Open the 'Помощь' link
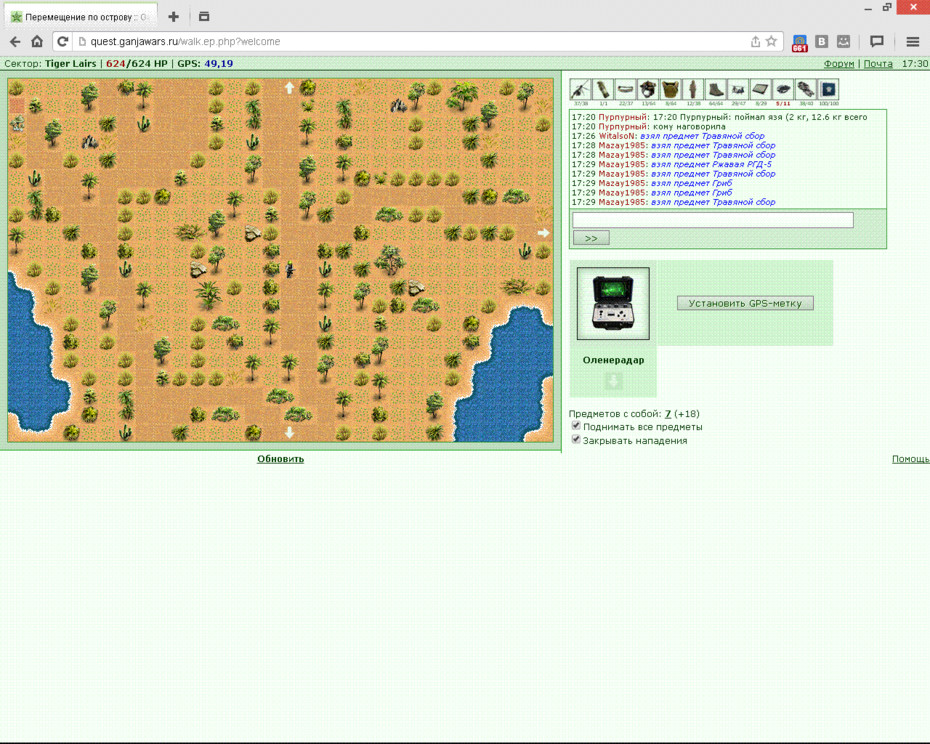930x744 pixels. point(910,459)
